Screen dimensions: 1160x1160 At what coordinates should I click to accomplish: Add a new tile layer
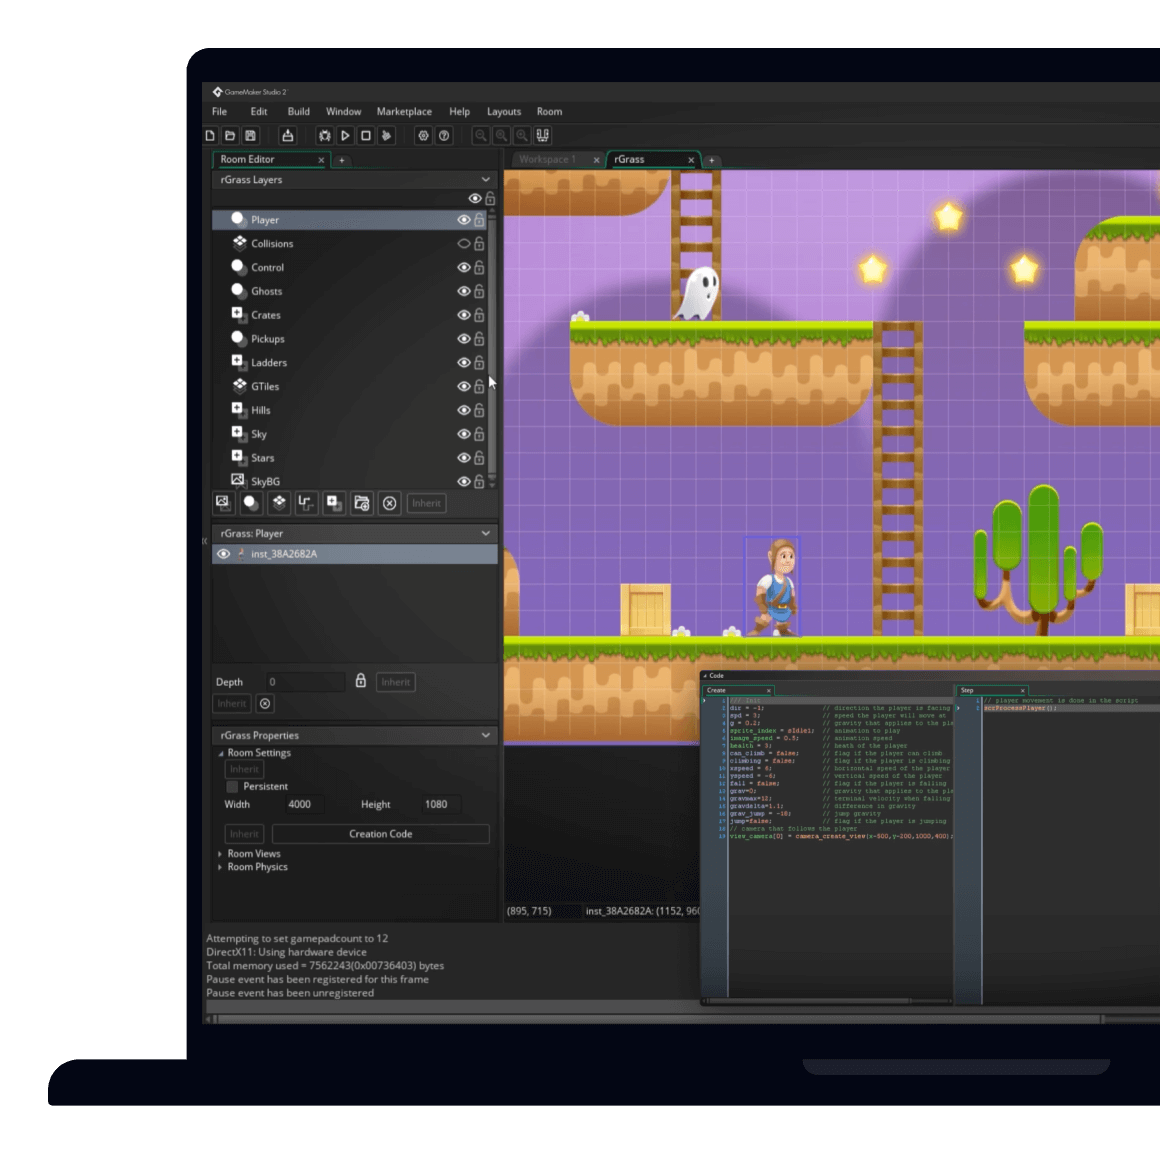click(x=279, y=503)
